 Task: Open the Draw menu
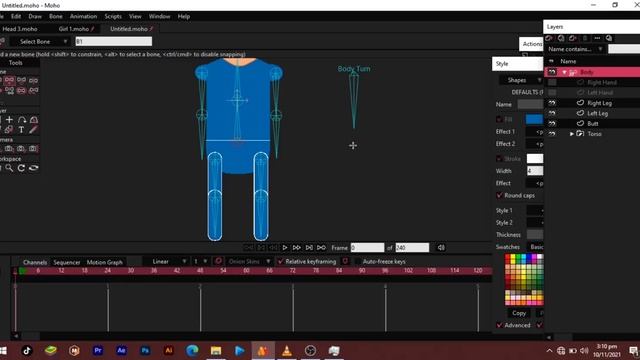point(35,16)
